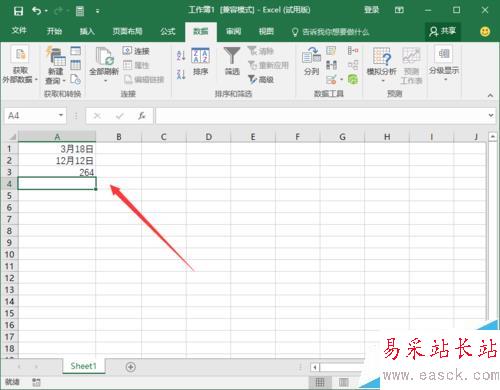Launch 分列 (Text to Columns)

pyautogui.click(x=311, y=61)
